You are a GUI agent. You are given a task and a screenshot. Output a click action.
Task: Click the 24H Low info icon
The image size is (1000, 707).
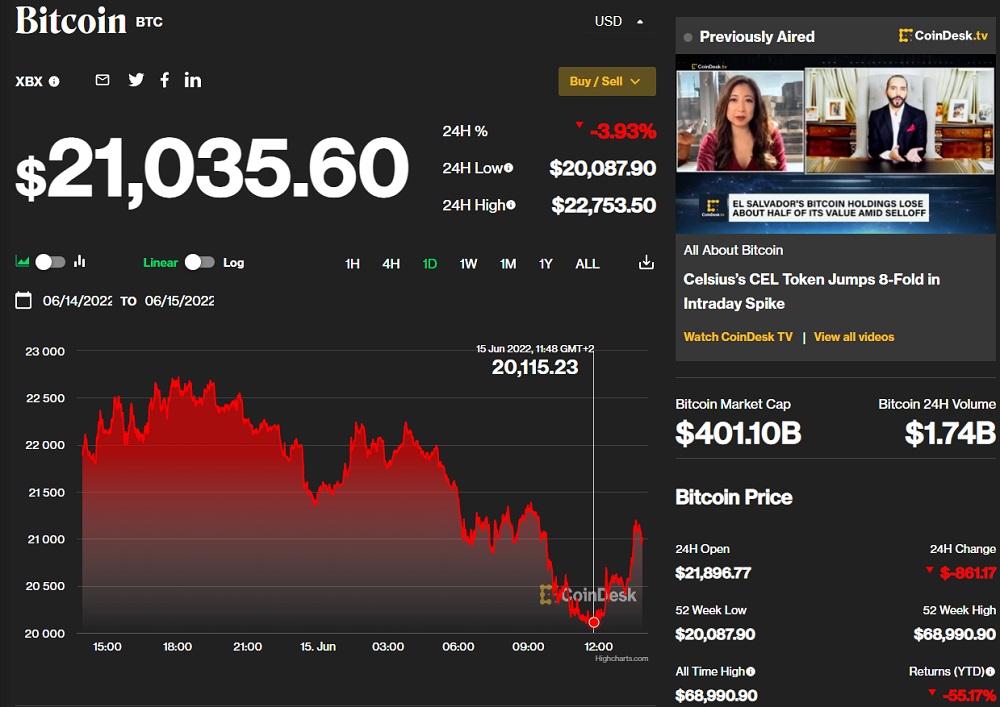(508, 168)
